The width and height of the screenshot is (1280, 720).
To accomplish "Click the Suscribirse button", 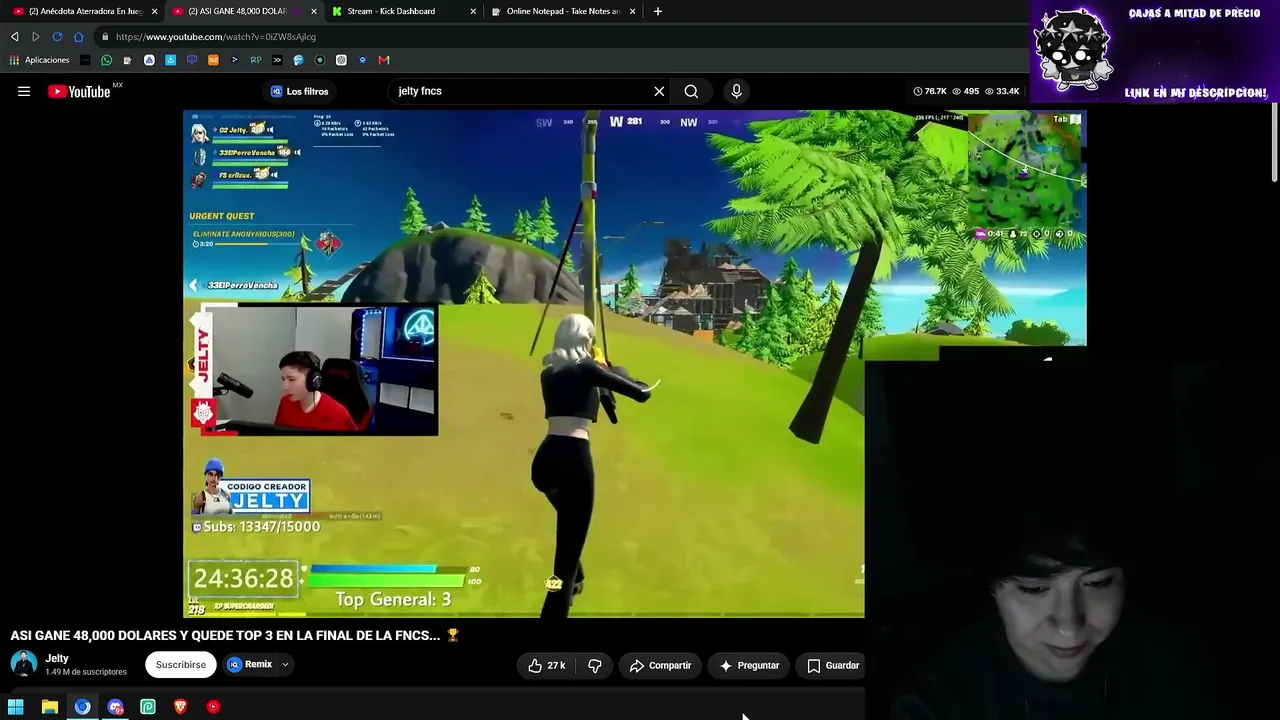I will pos(181,665).
